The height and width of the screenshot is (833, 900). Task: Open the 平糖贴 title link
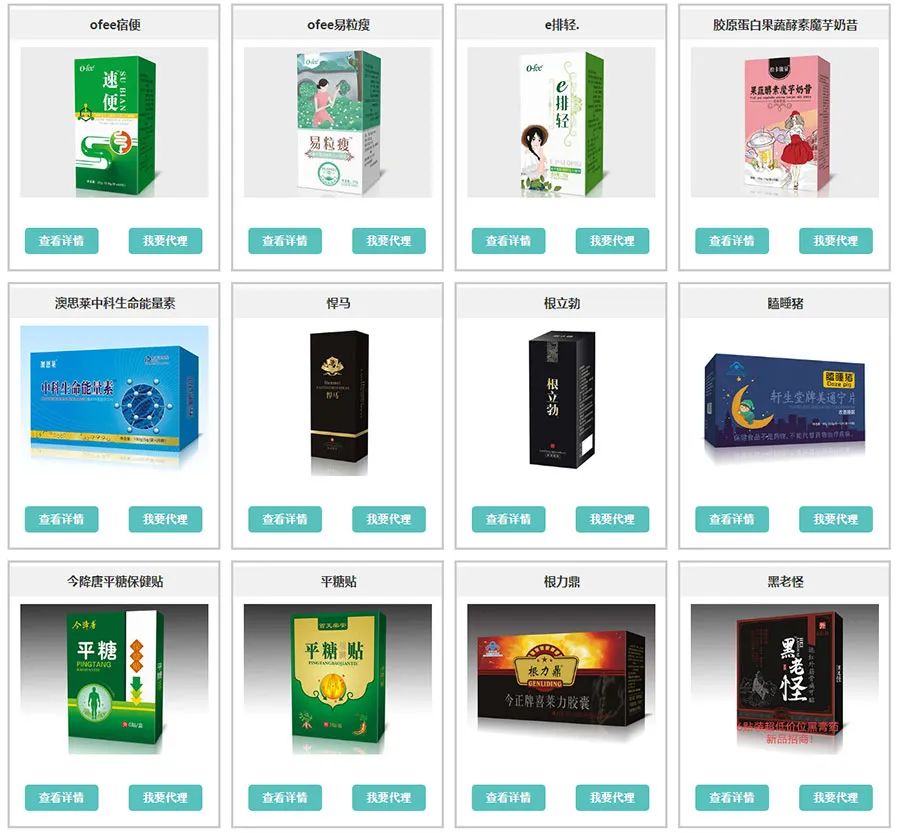pos(338,582)
